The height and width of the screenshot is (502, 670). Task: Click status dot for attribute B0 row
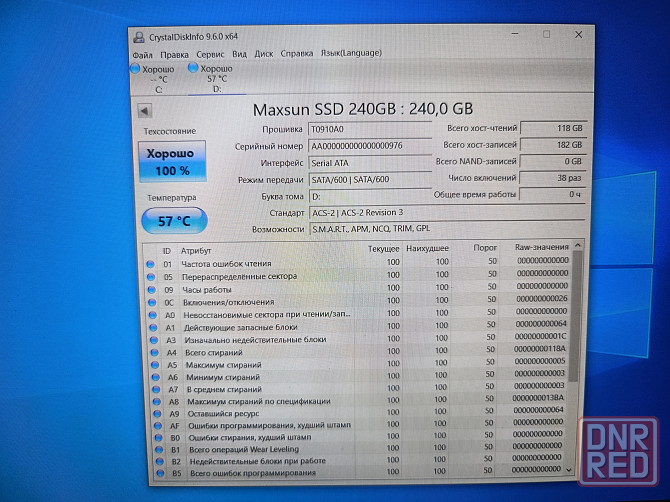(159, 437)
